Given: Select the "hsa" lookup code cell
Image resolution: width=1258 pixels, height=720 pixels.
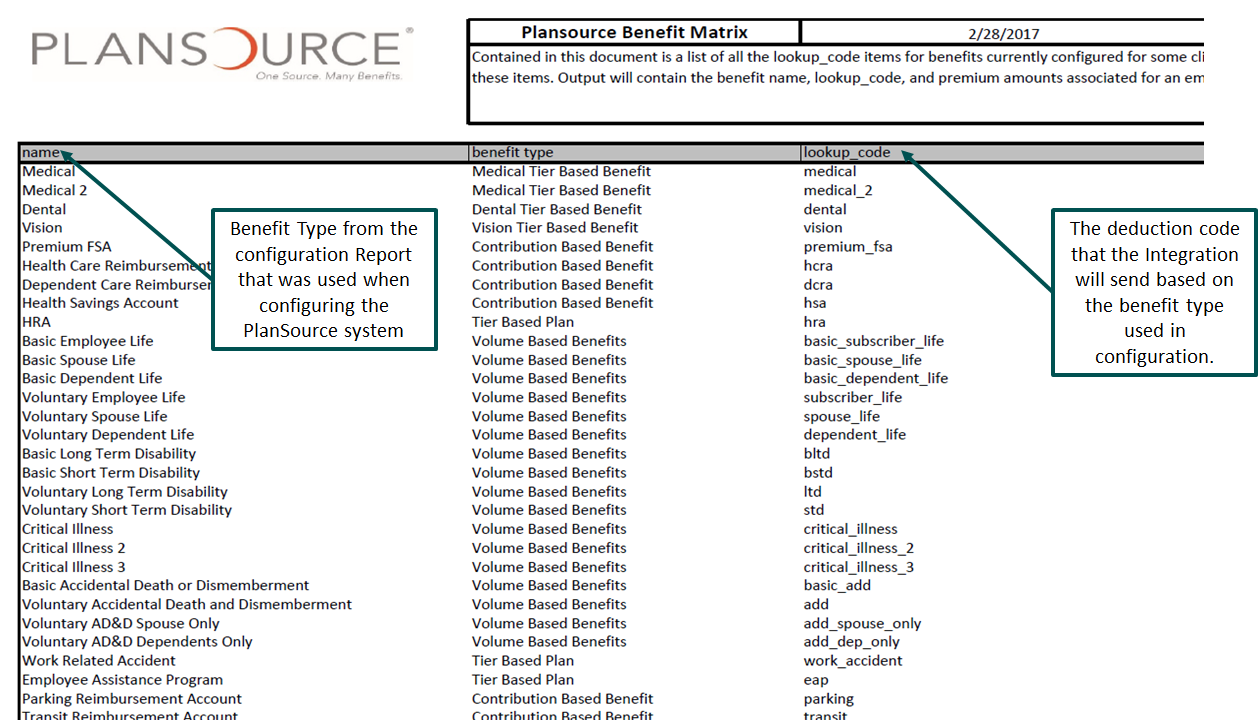Looking at the screenshot, I should [x=816, y=302].
